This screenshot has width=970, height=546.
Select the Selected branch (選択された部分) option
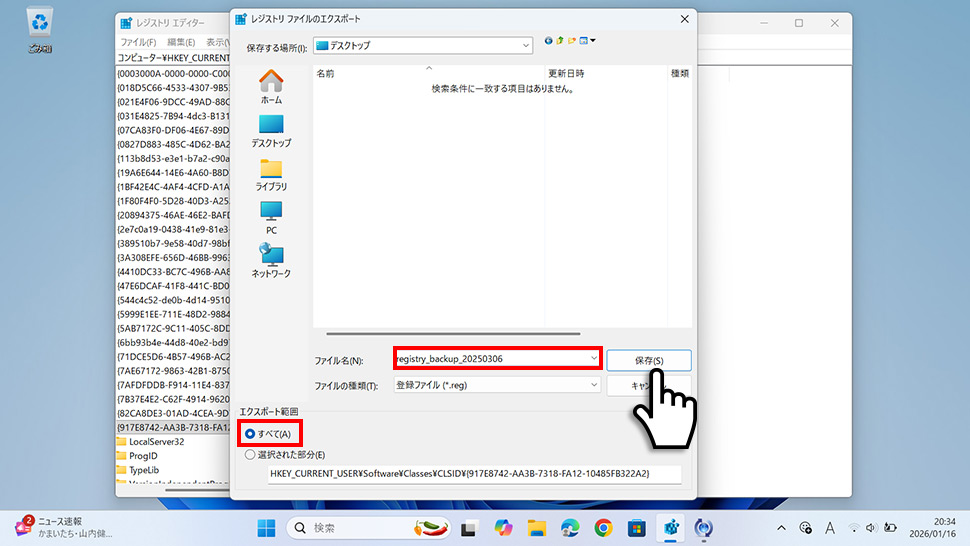point(285,454)
